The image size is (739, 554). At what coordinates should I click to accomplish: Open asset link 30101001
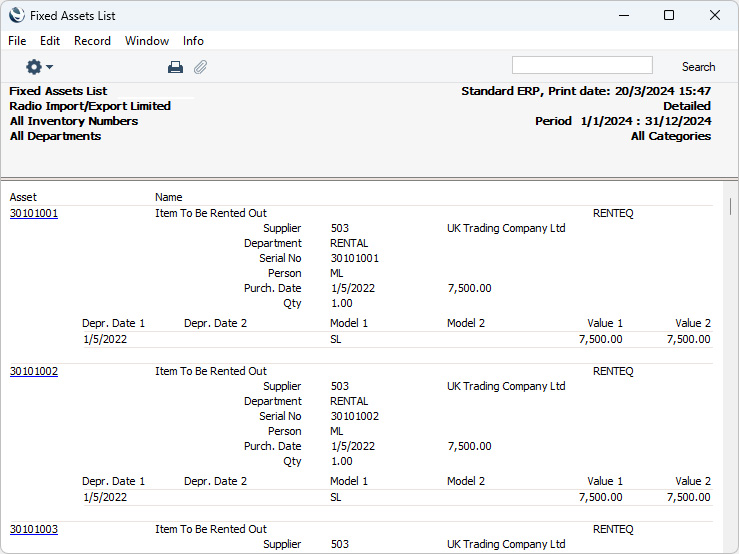click(x=34, y=213)
